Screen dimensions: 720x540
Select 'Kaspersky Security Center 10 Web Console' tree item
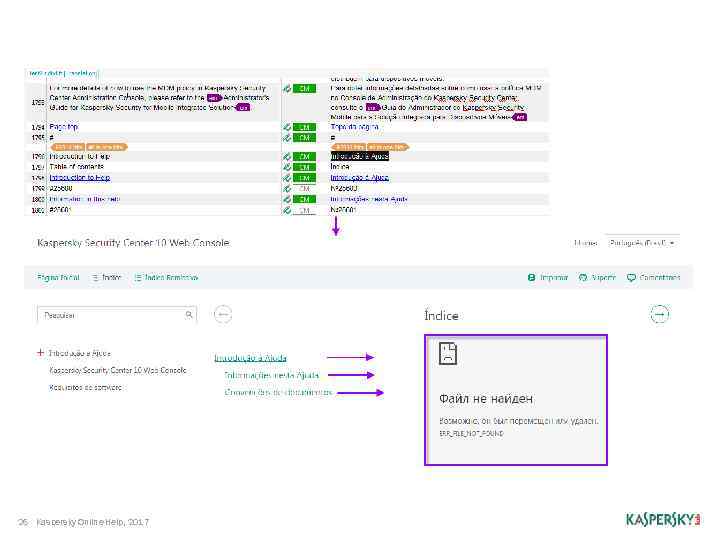[x=118, y=370]
